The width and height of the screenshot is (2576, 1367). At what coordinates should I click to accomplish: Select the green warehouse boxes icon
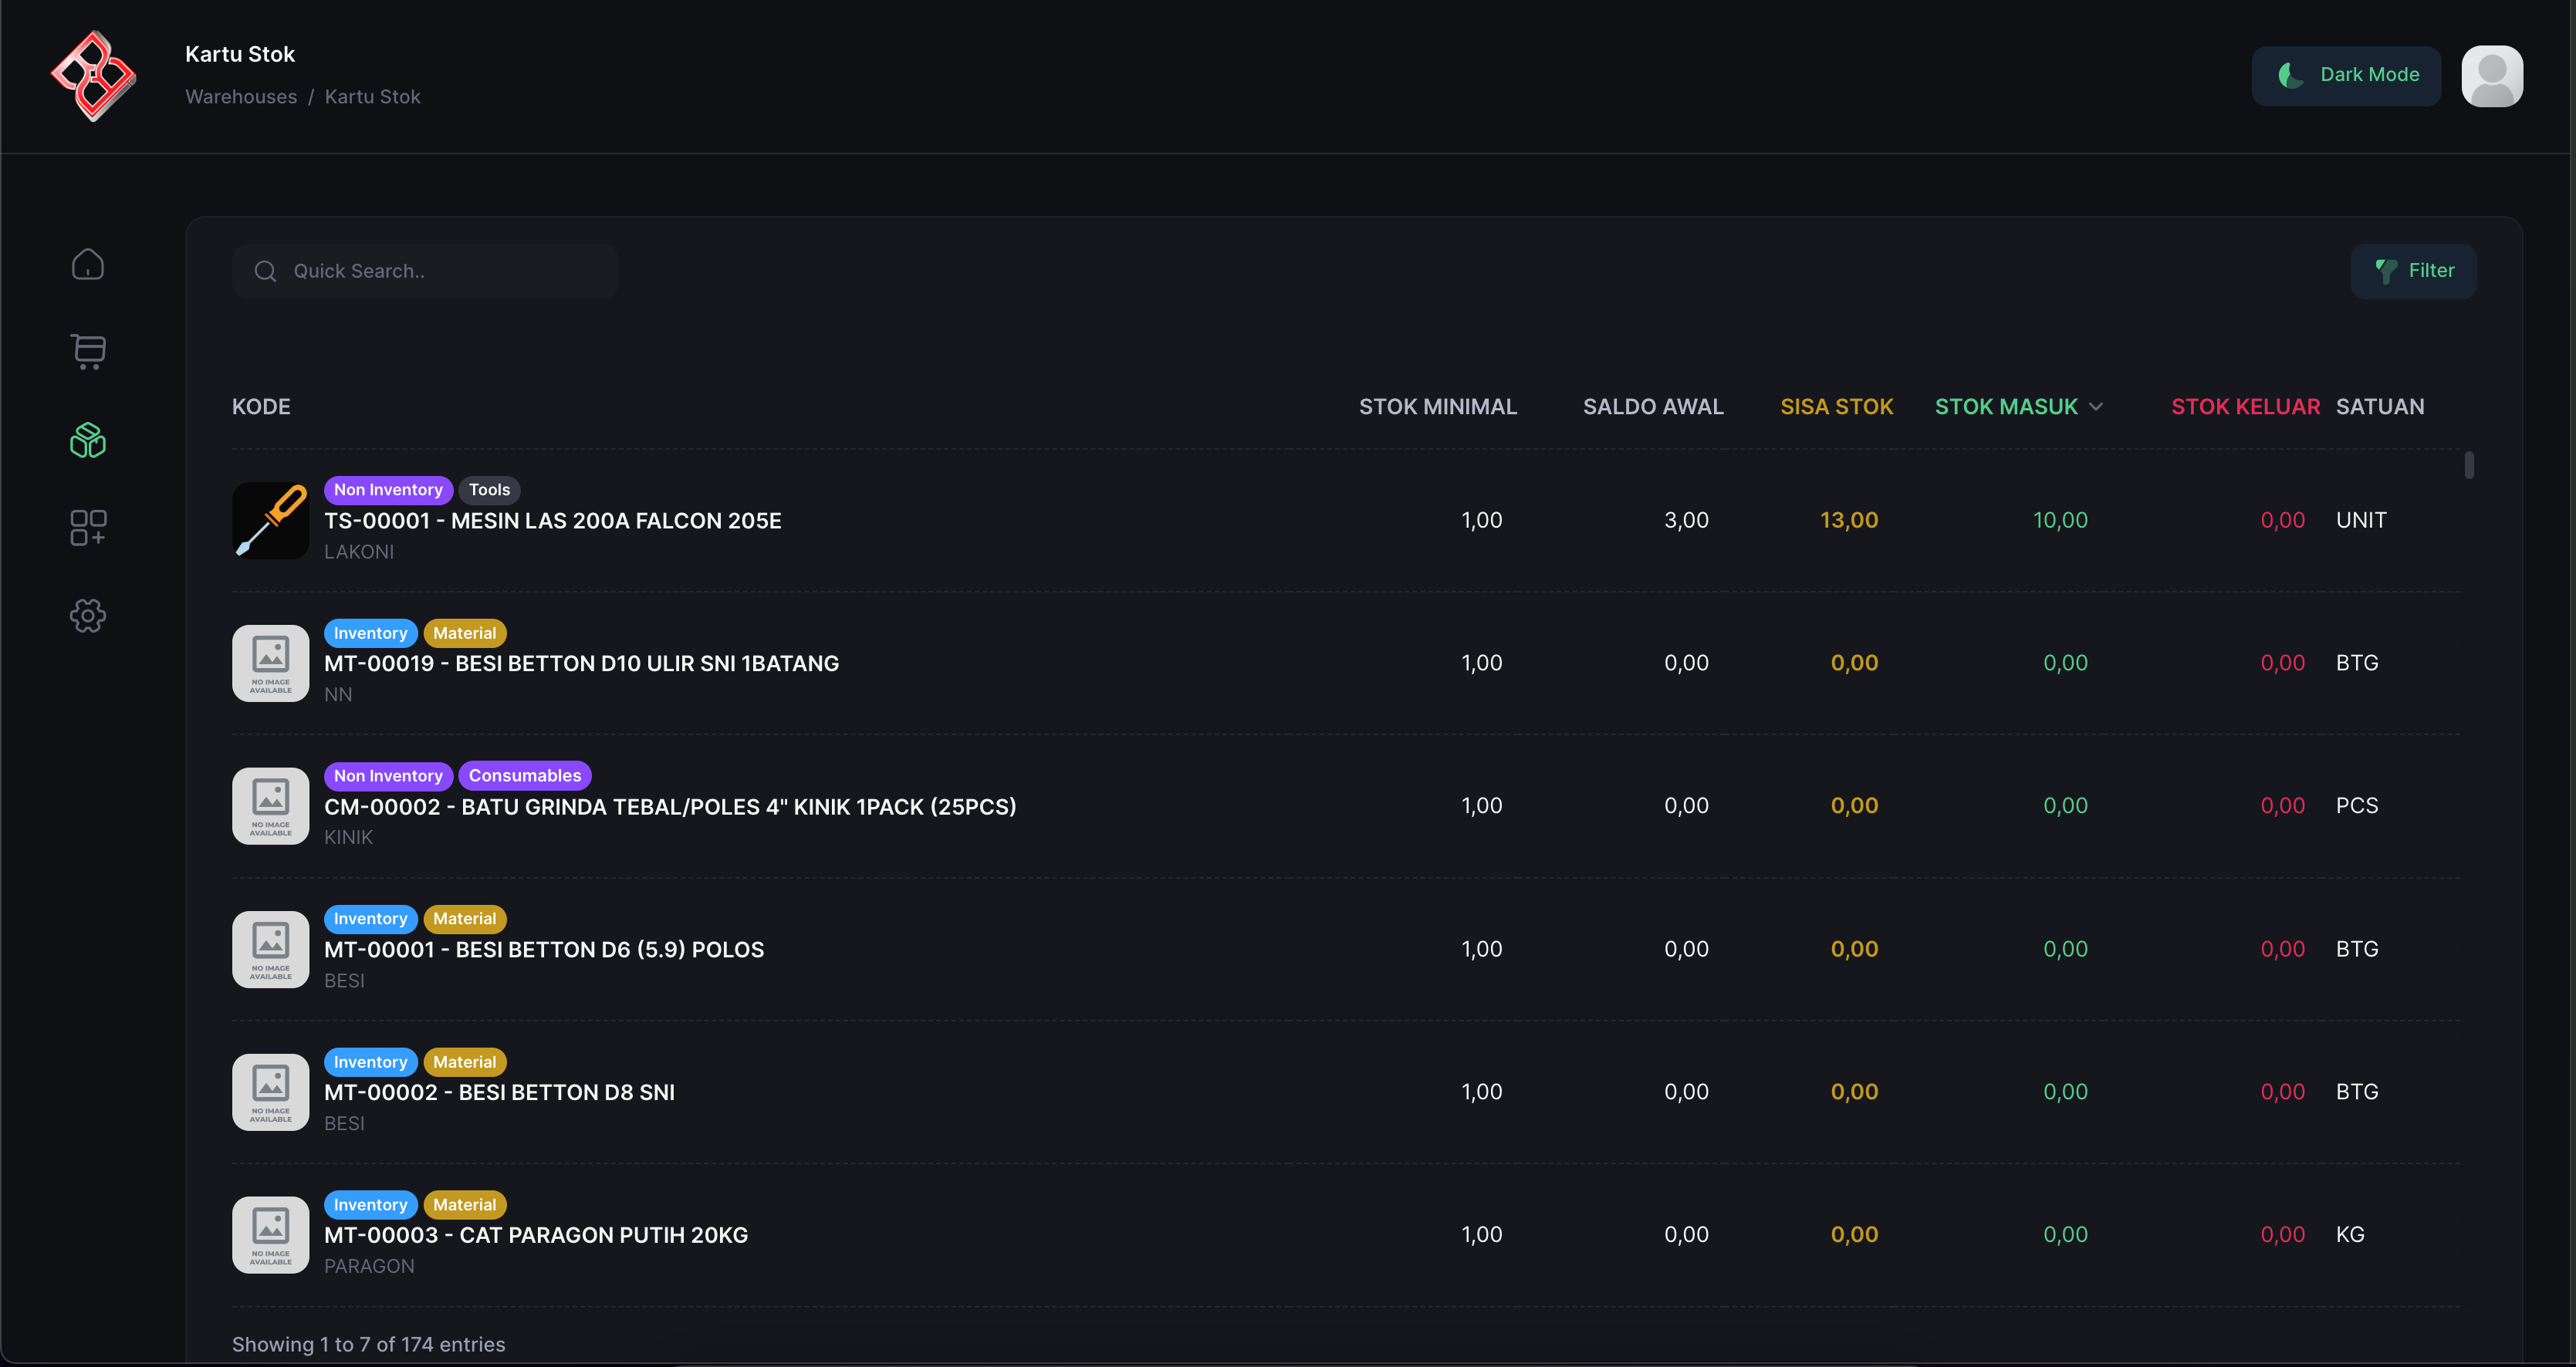coord(88,440)
